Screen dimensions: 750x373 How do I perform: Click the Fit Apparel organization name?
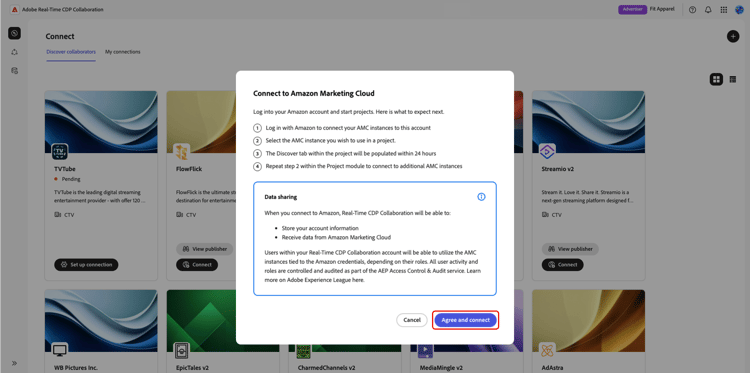click(x=662, y=9)
